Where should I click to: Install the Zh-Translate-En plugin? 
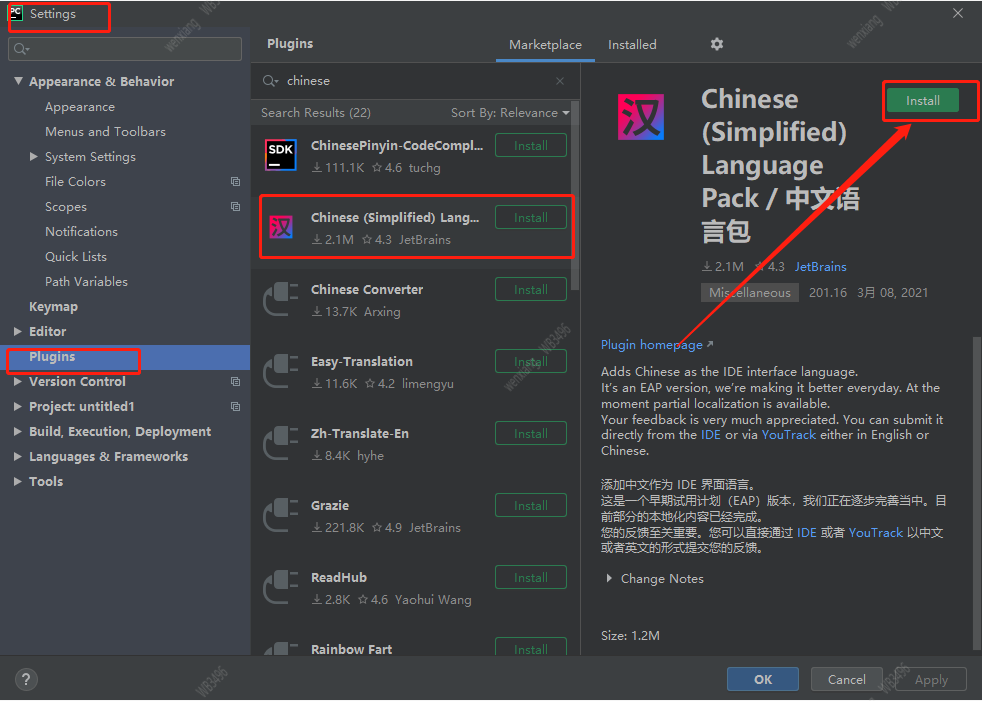(530, 434)
